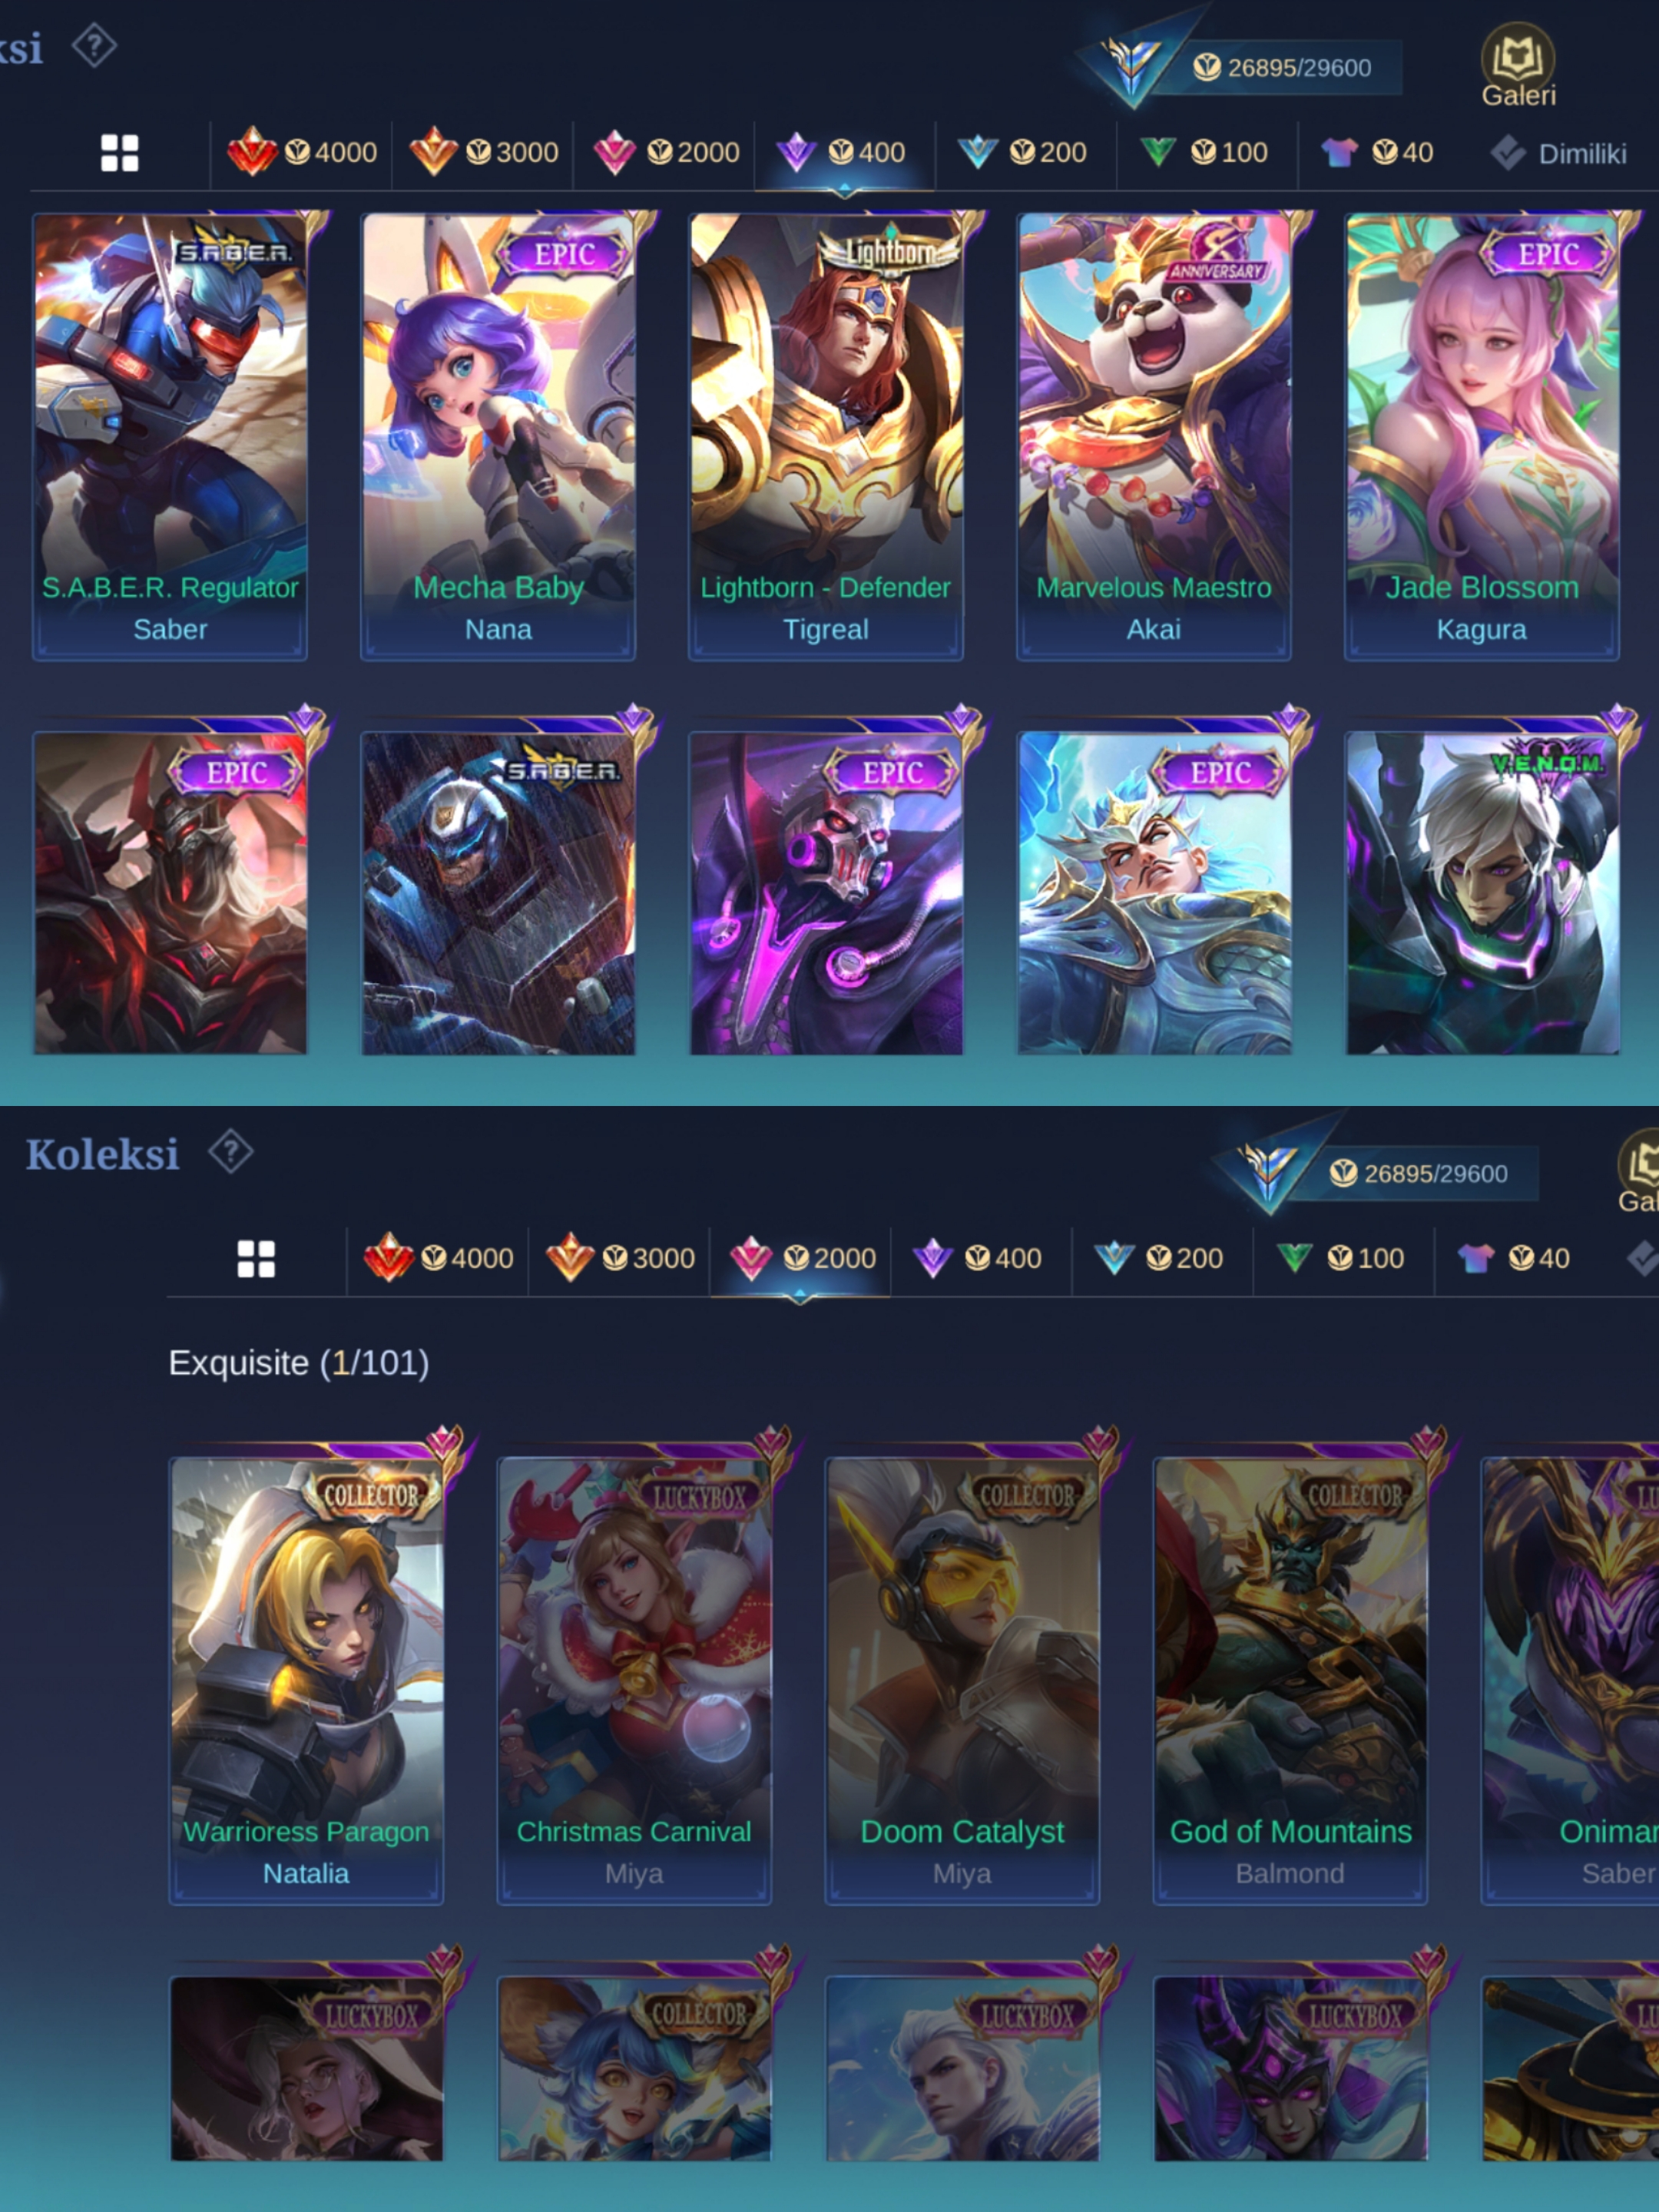Select the grid view icon in lower filter bar

256,1259
